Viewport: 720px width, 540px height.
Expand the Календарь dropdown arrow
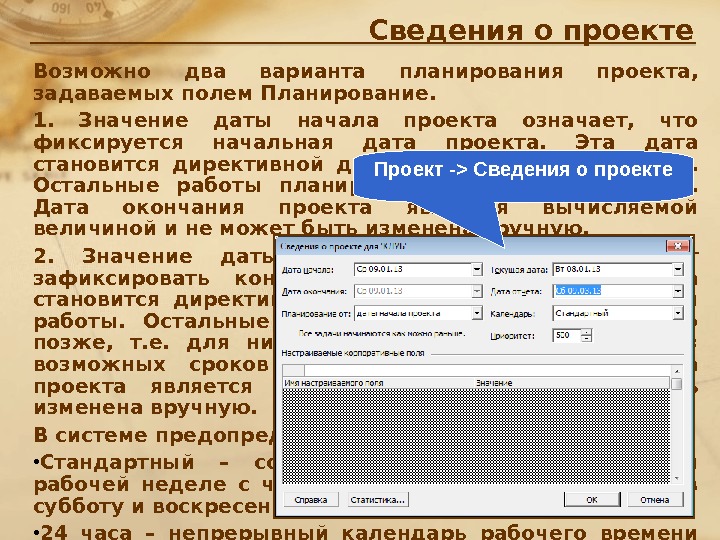pyautogui.click(x=678, y=313)
